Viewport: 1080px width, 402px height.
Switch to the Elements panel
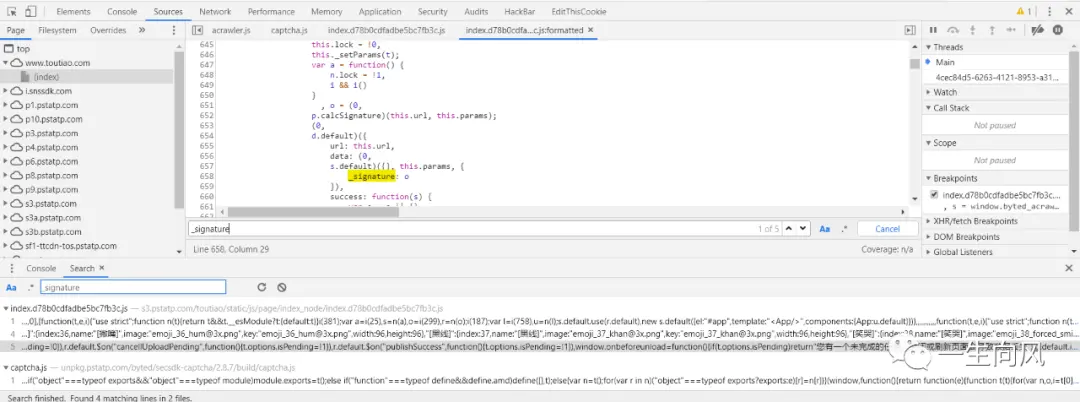tap(73, 12)
